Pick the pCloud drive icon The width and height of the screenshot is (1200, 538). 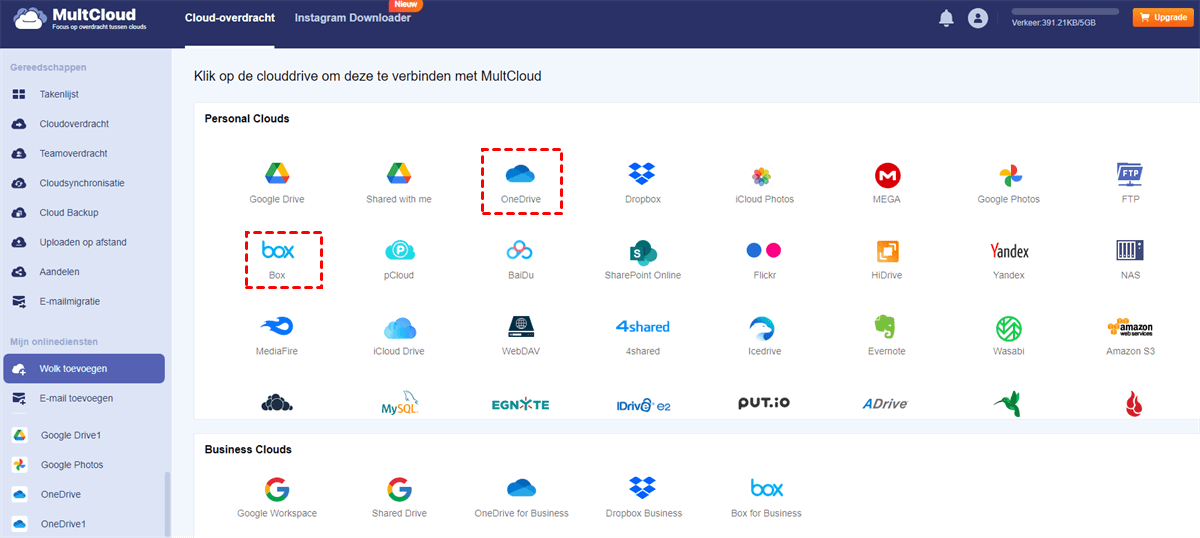click(x=399, y=250)
